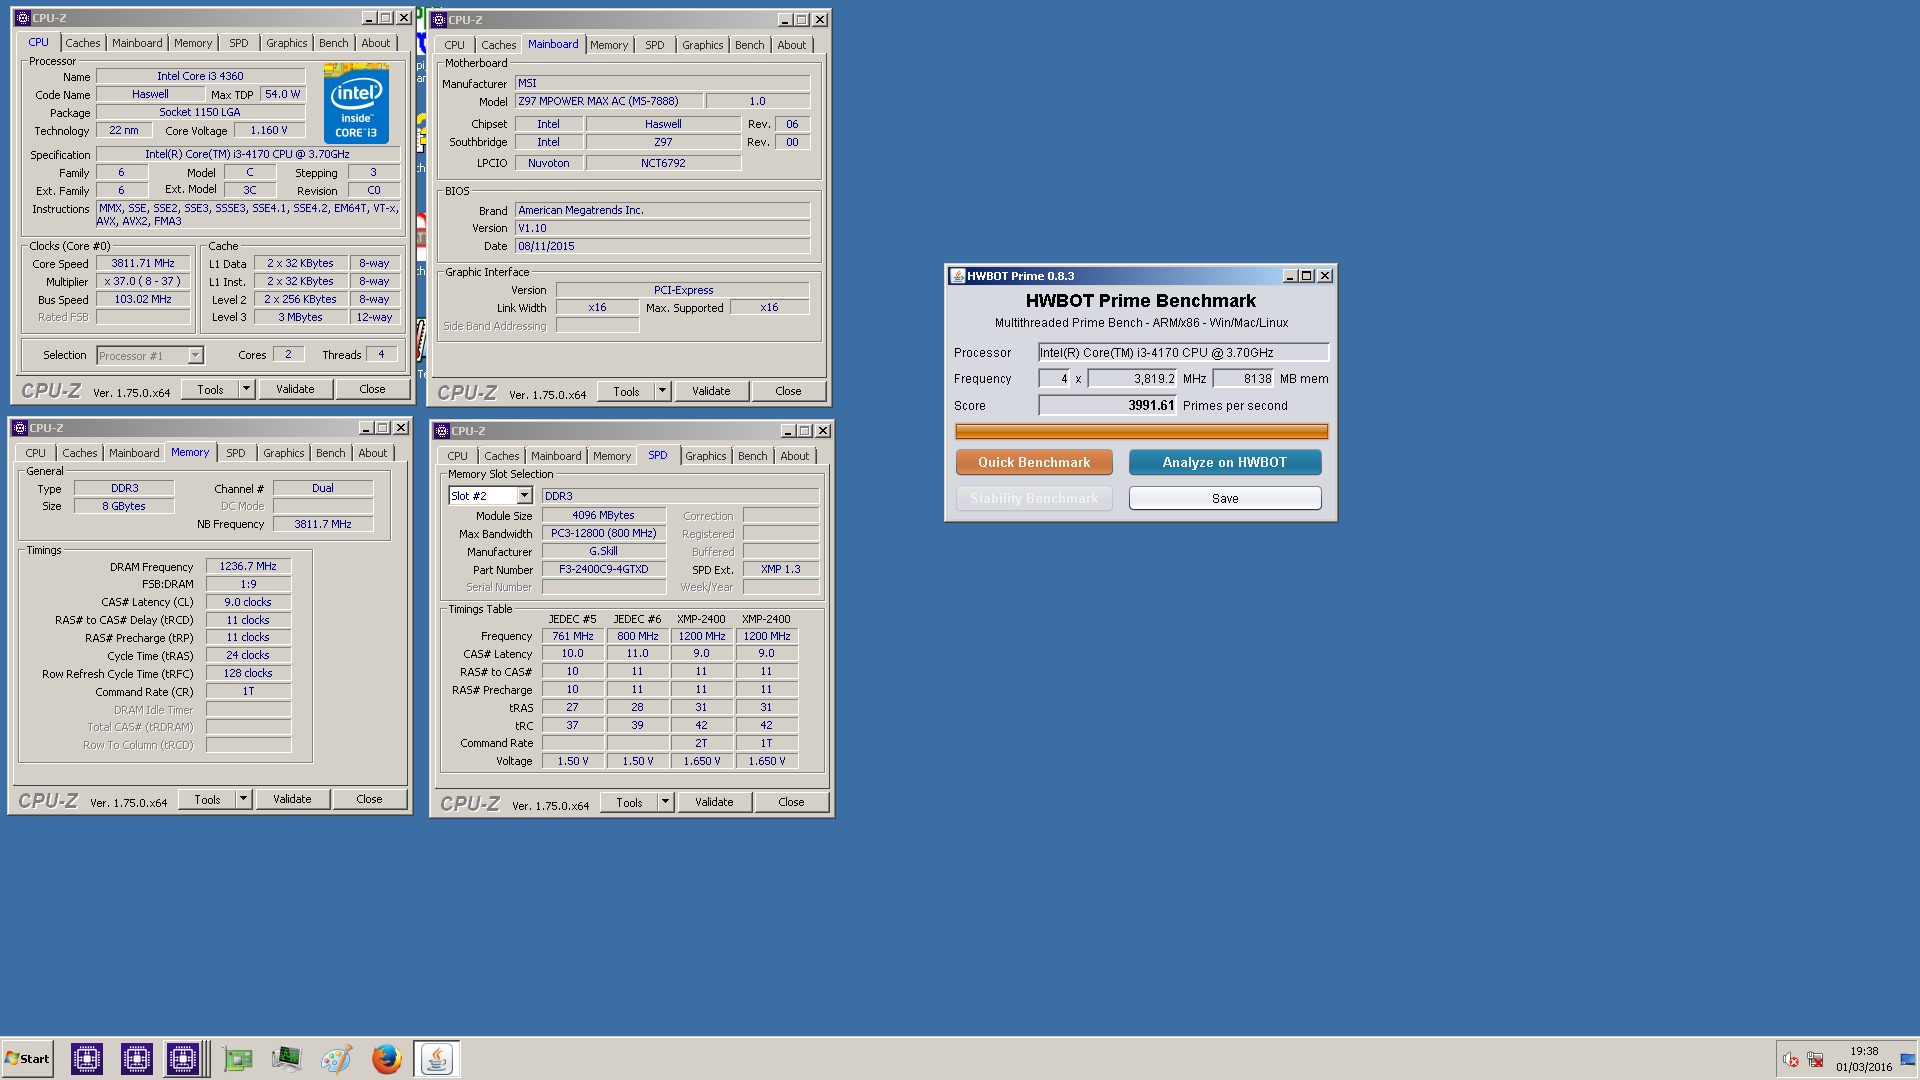This screenshot has height=1080, width=1920.
Task: Click the 3,819.2 MHz frequency field
Action: point(1133,379)
